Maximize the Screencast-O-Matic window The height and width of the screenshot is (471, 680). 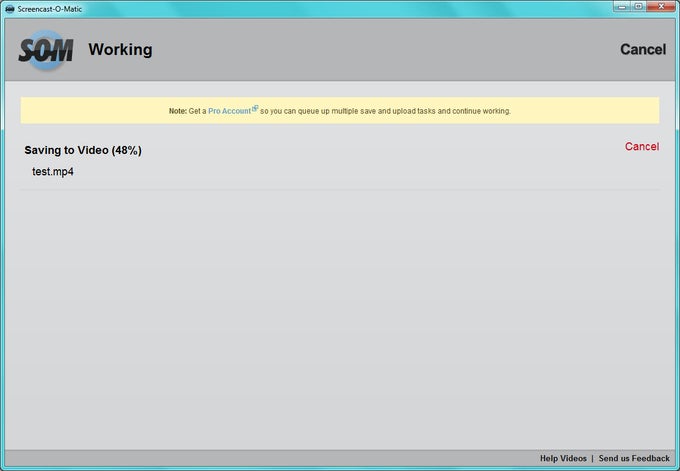[x=638, y=7]
